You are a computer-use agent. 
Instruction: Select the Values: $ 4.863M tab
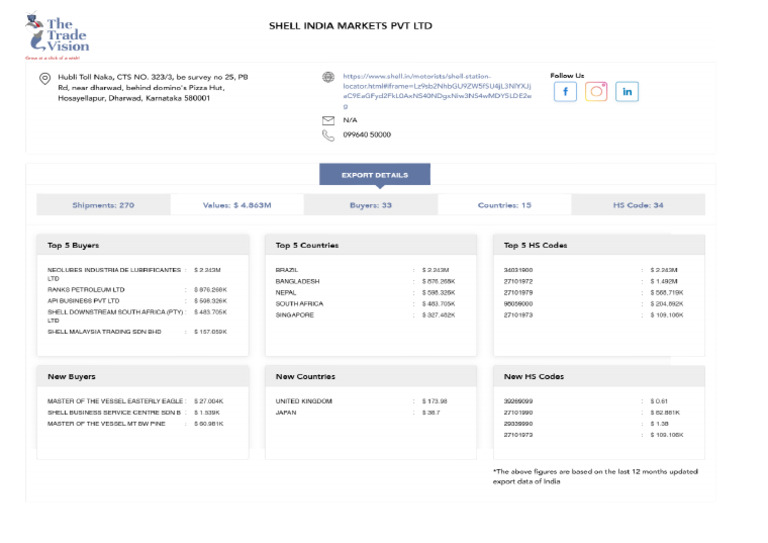237,205
